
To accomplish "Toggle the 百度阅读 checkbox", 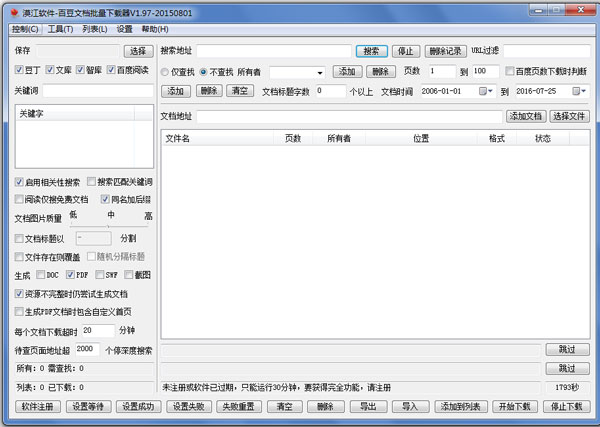I will point(111,70).
